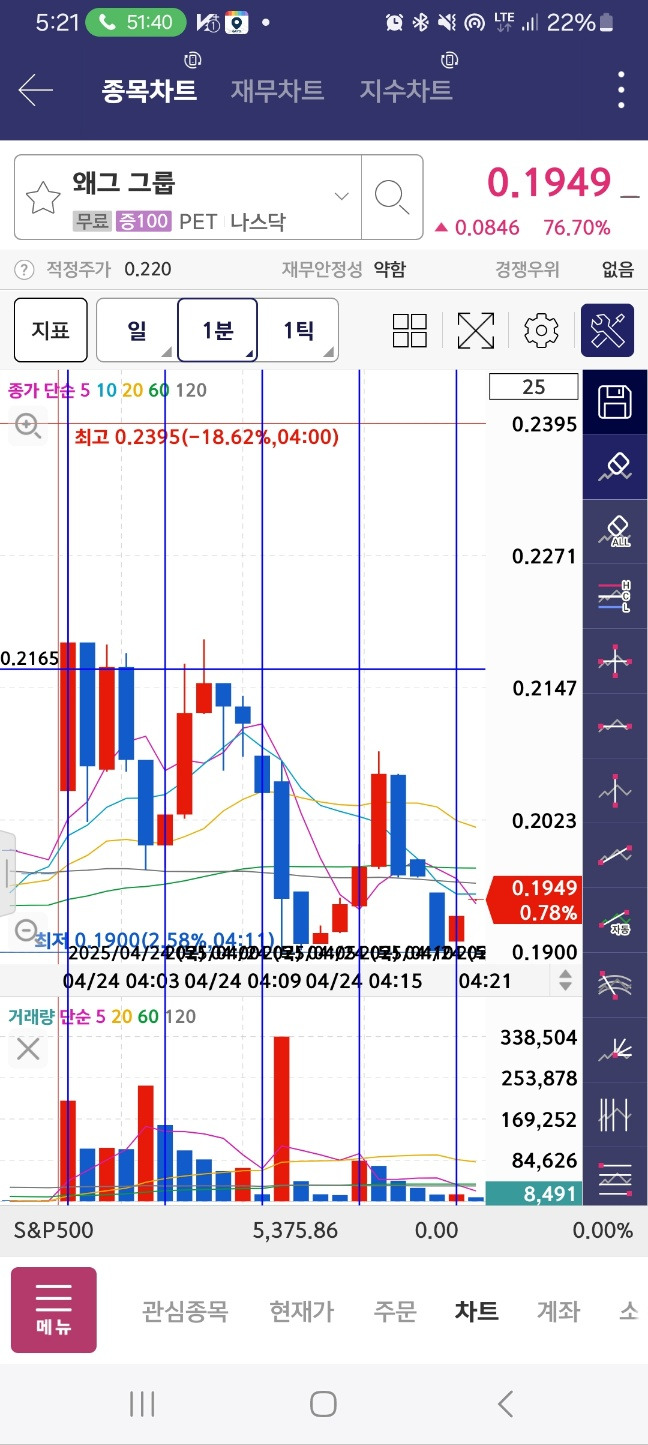Select the 일 daily period dropdown
This screenshot has height=1445, width=648.
click(137, 330)
